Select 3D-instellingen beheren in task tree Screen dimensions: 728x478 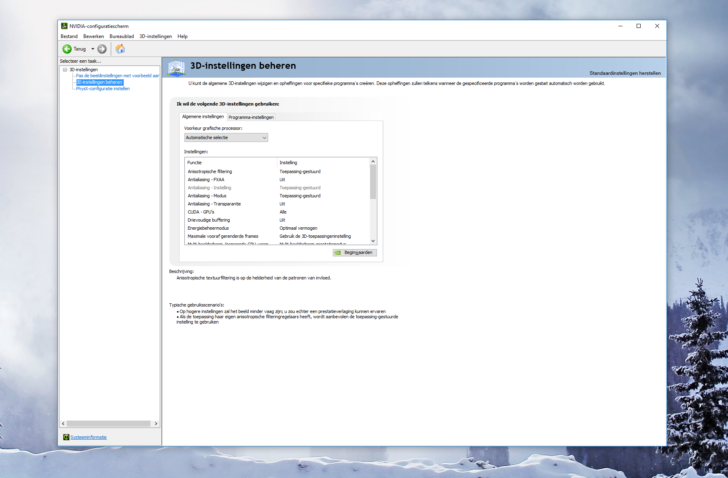coord(99,82)
